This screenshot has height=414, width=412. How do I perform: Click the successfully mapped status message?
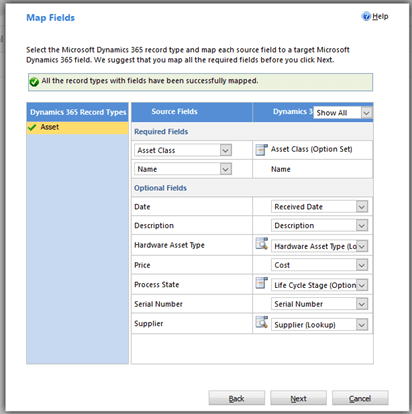tap(150, 81)
